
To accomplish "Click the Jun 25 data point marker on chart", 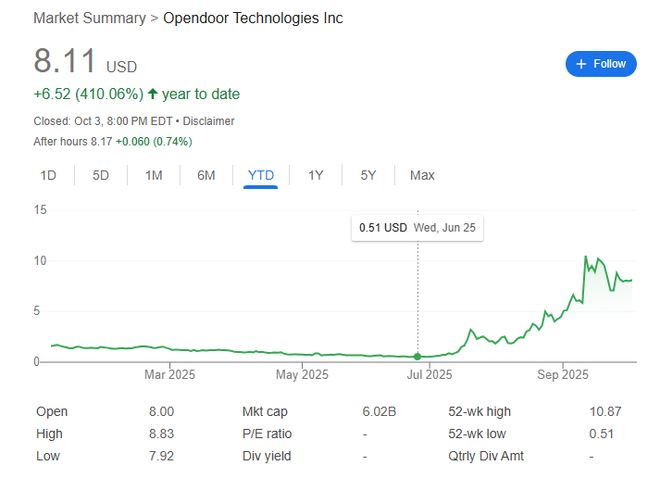I will (x=418, y=356).
